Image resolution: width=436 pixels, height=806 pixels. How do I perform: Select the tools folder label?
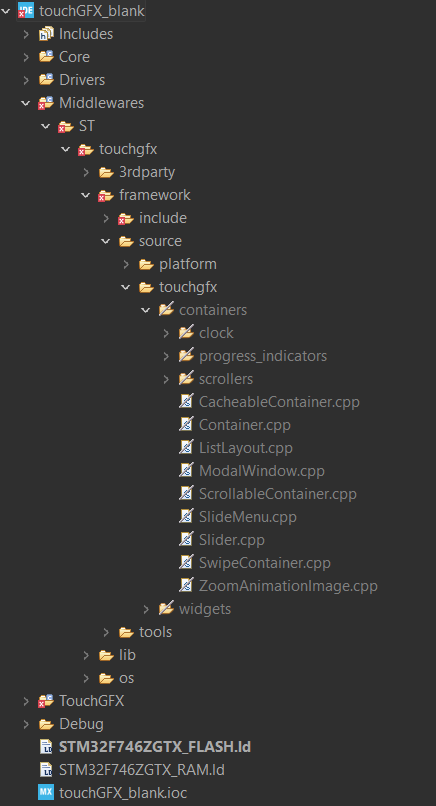pos(155,632)
